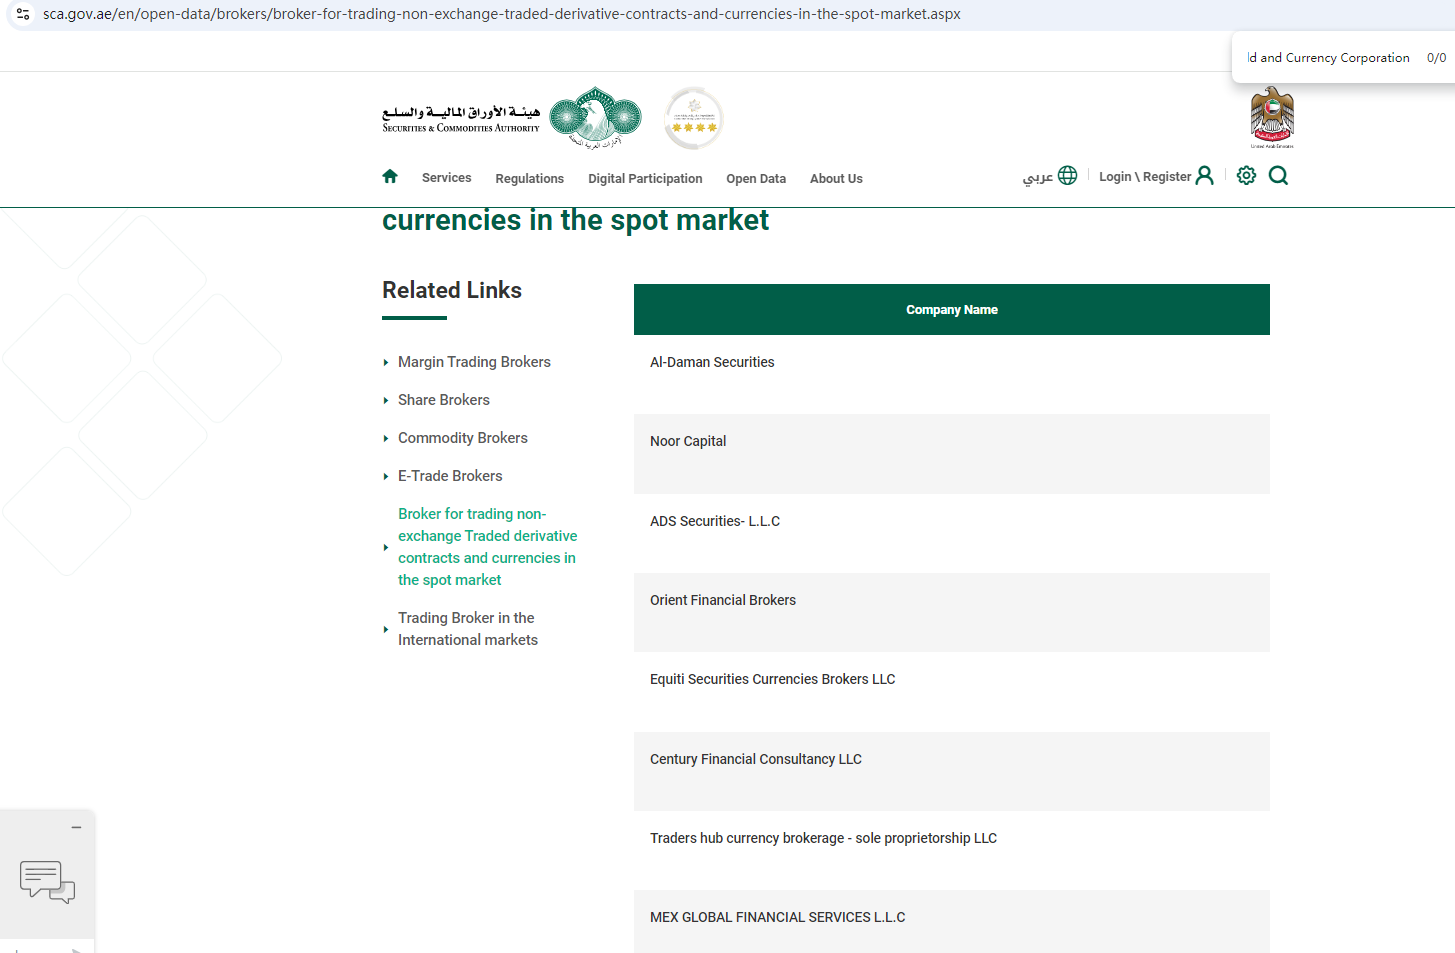The image size is (1455, 953).
Task: Open site settings gear icon
Action: (x=1246, y=176)
